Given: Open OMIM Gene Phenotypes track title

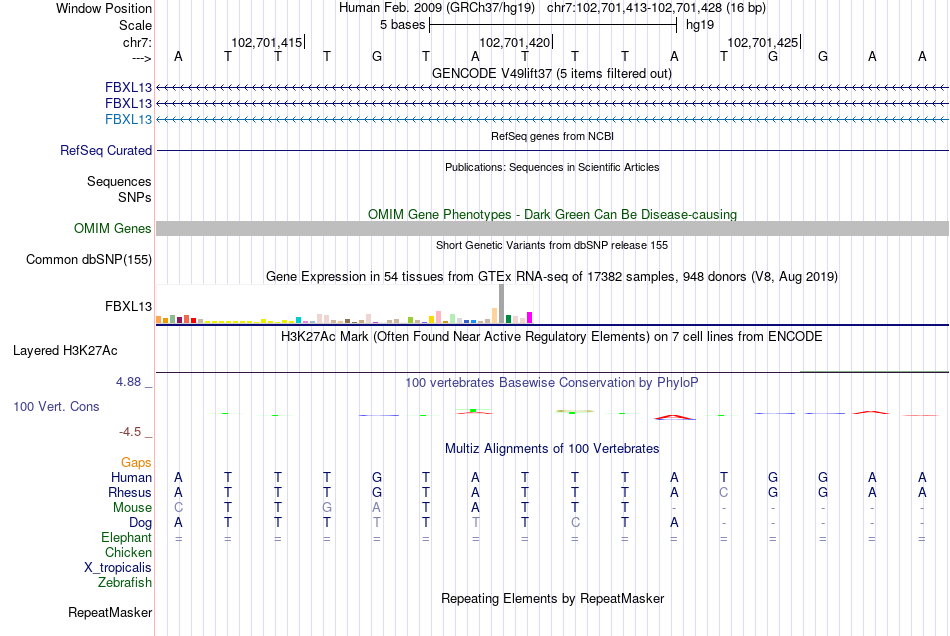Looking at the screenshot, I should (552, 214).
